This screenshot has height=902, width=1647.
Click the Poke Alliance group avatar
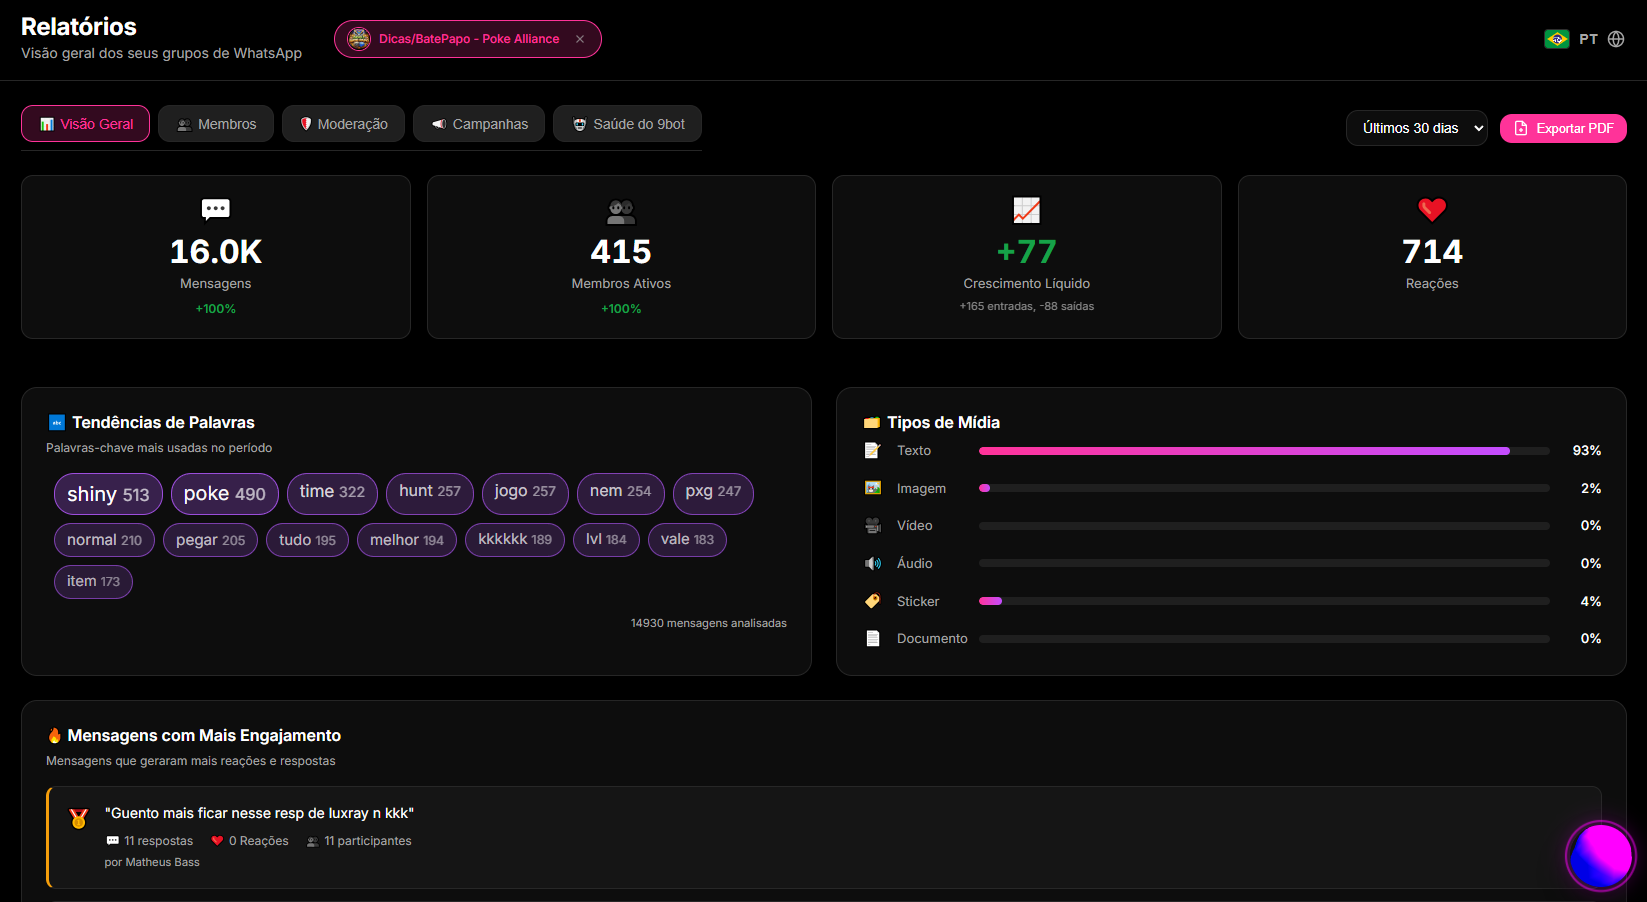359,39
